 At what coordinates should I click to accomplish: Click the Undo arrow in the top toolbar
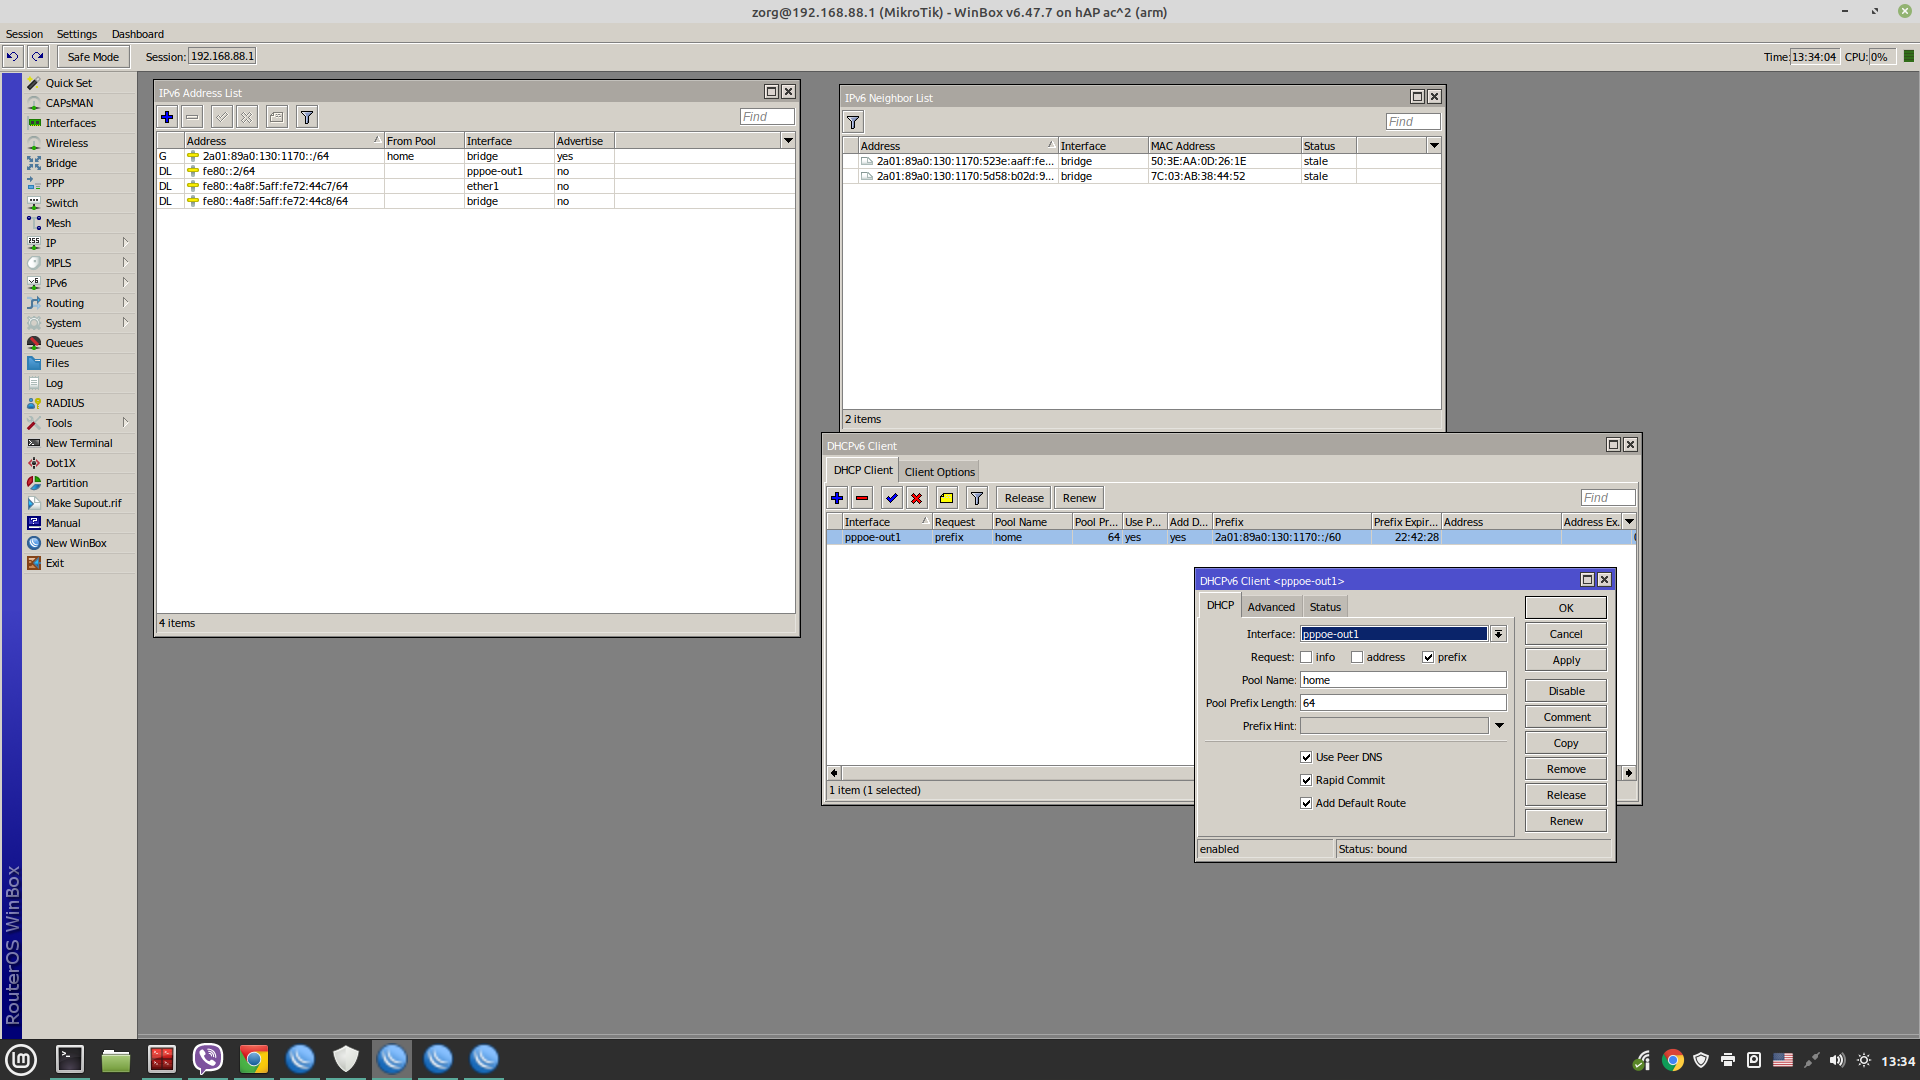point(13,57)
